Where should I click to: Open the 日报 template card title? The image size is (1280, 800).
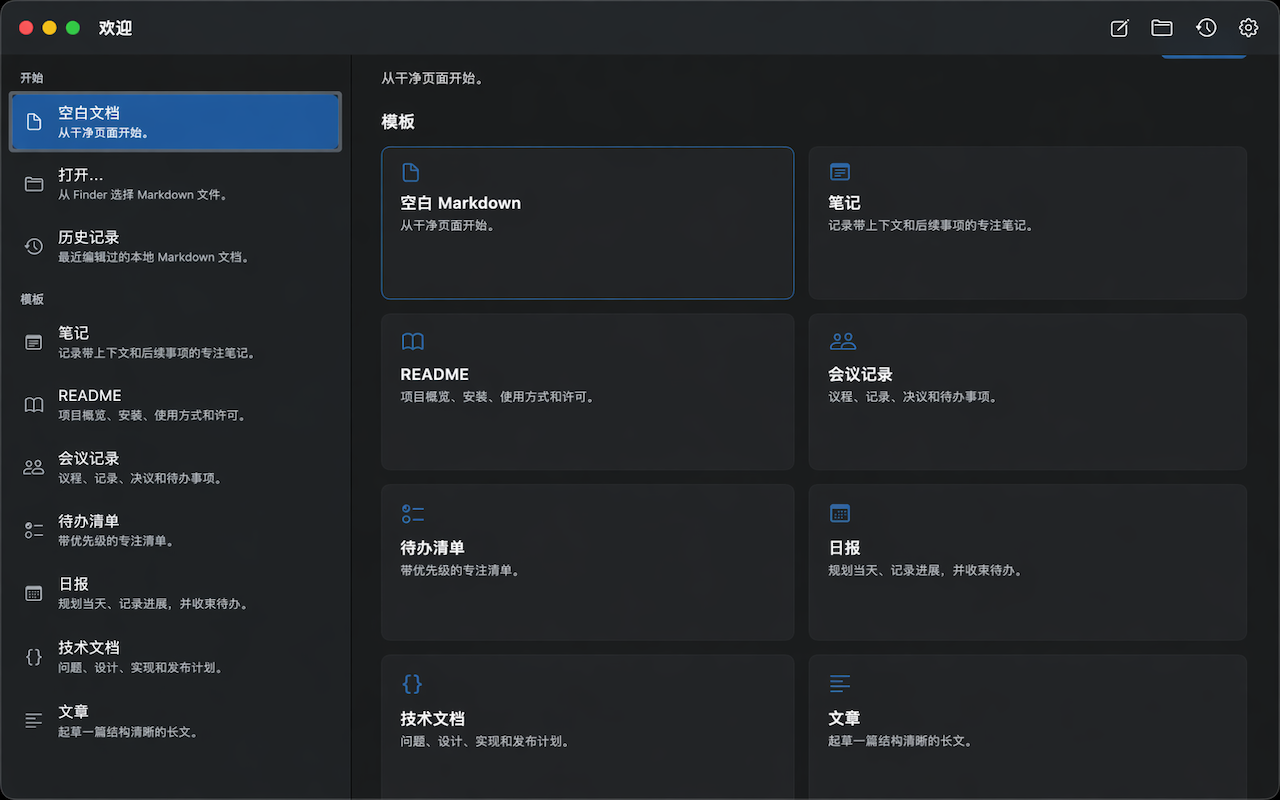tap(844, 548)
